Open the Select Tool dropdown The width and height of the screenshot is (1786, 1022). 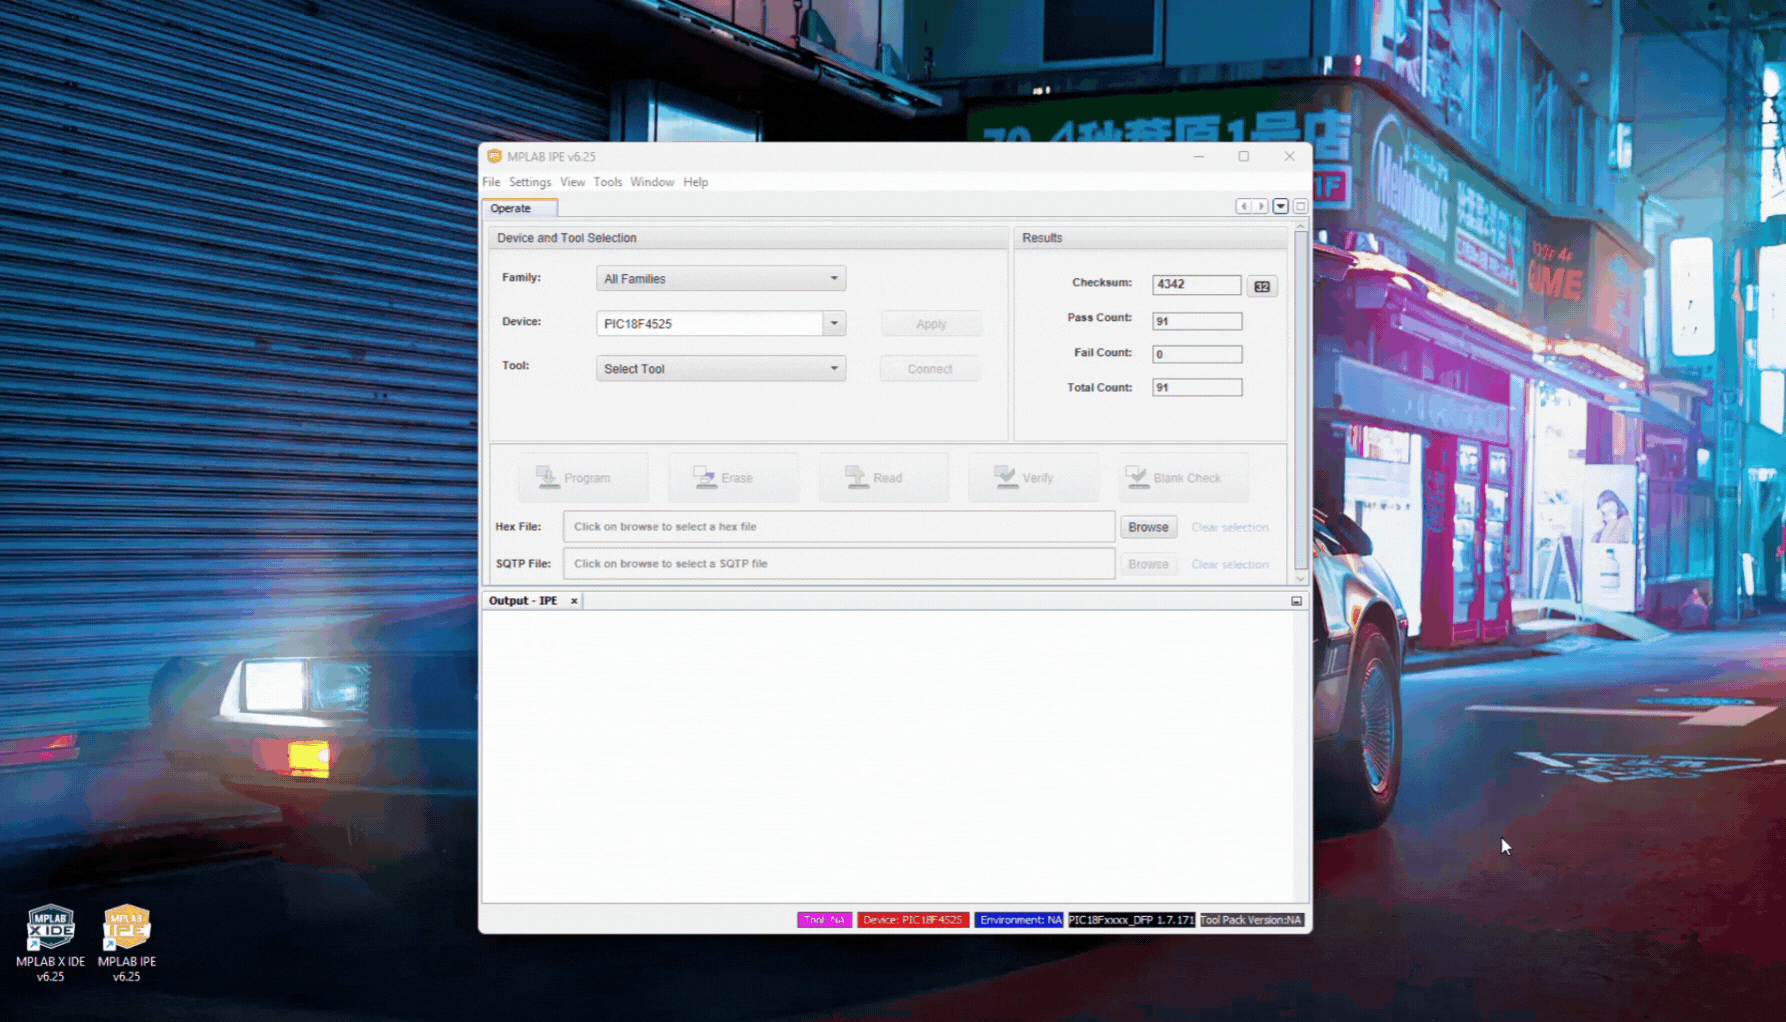(833, 369)
